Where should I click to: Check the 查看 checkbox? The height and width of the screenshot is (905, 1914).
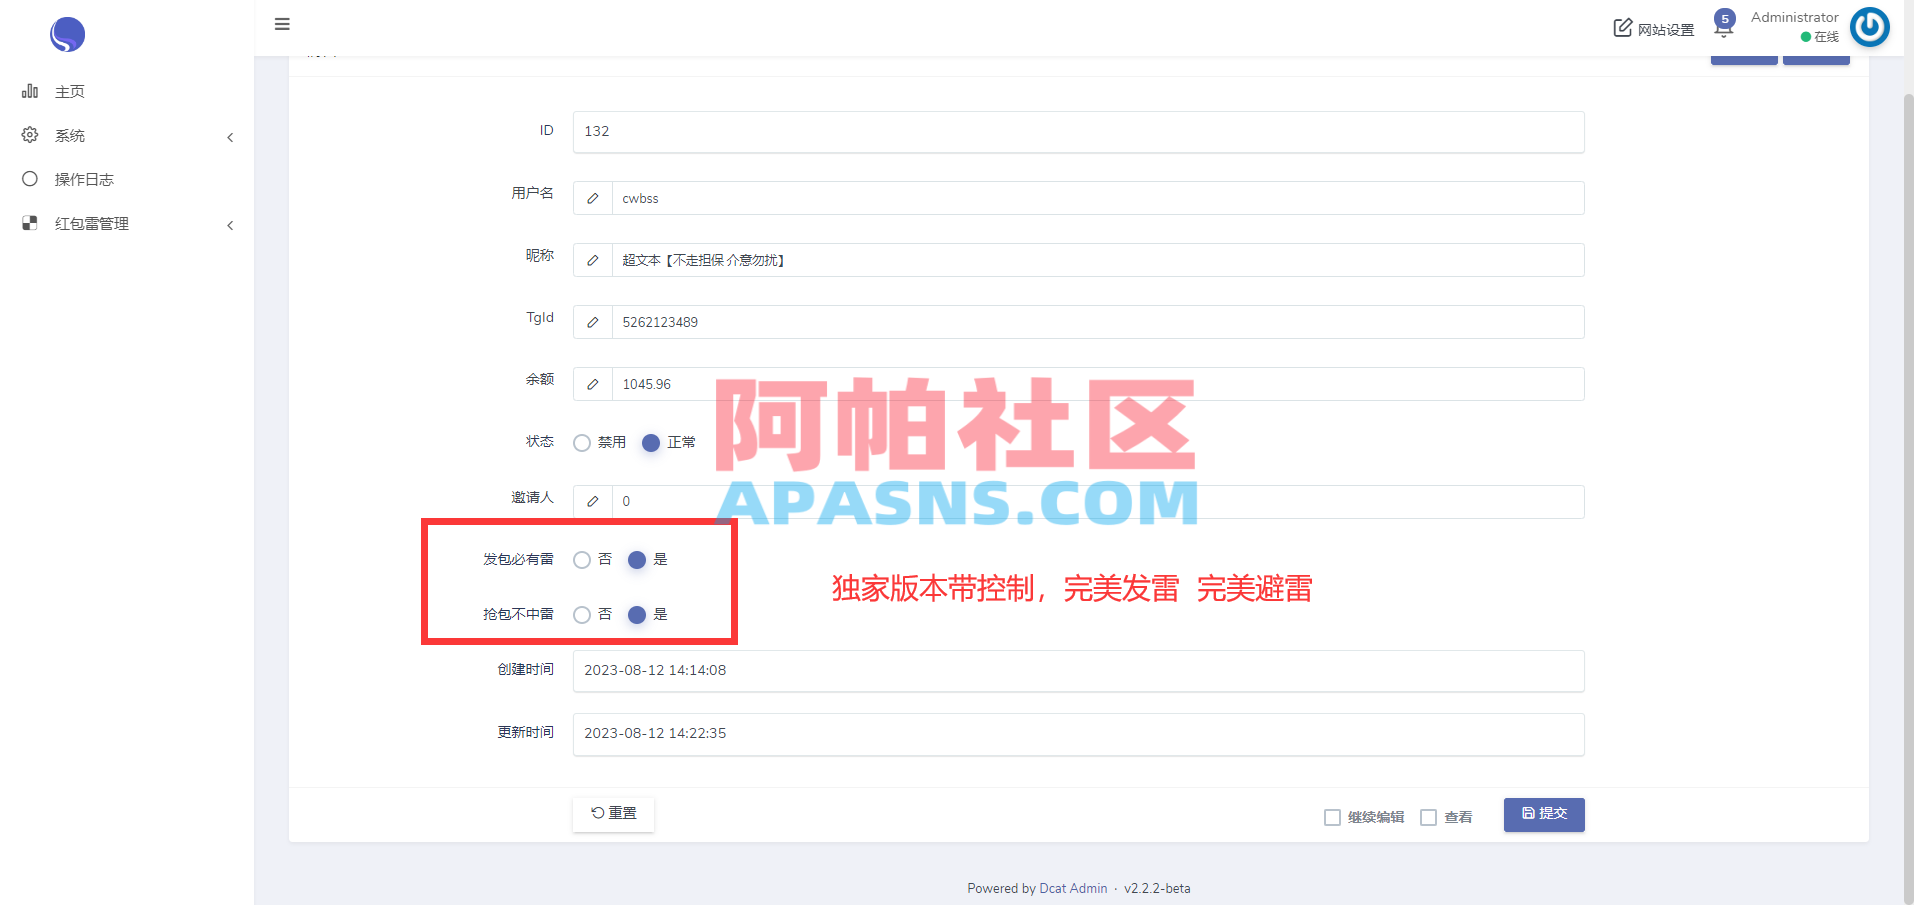click(x=1429, y=817)
